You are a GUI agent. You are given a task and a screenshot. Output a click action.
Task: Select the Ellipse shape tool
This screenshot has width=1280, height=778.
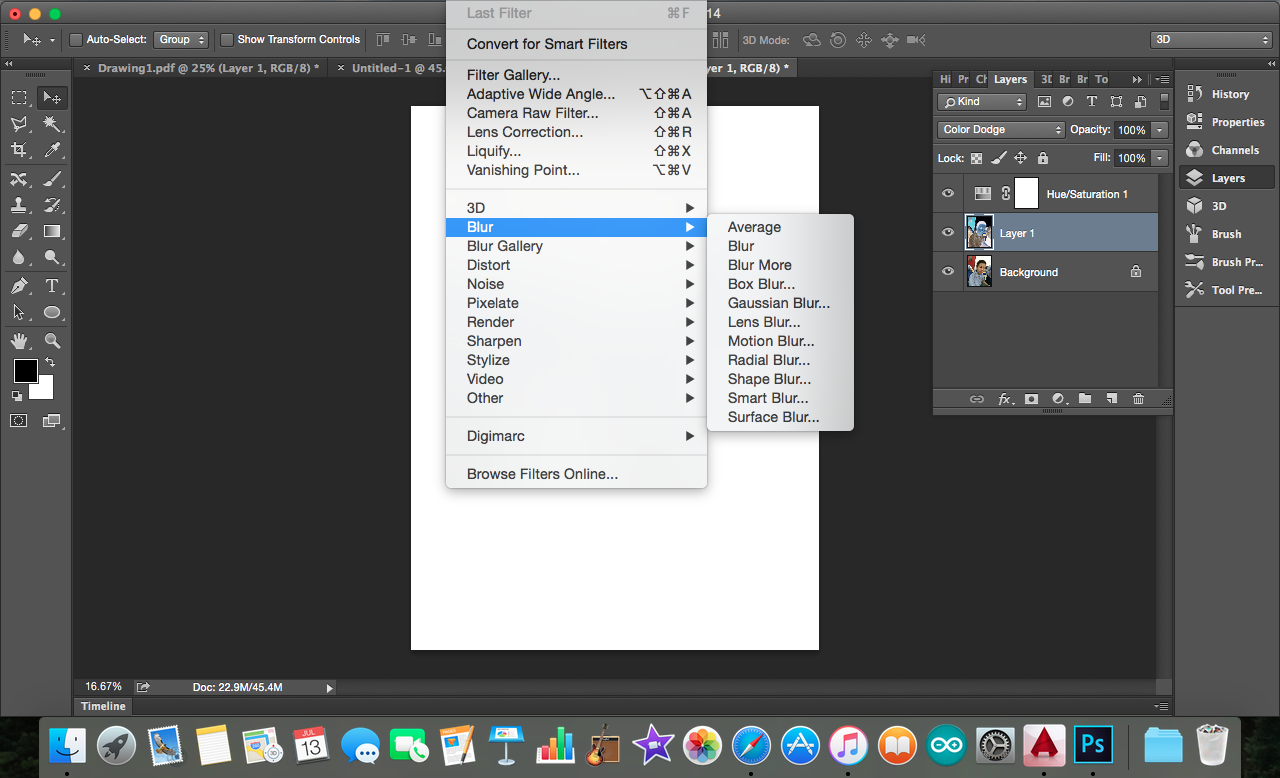click(52, 312)
